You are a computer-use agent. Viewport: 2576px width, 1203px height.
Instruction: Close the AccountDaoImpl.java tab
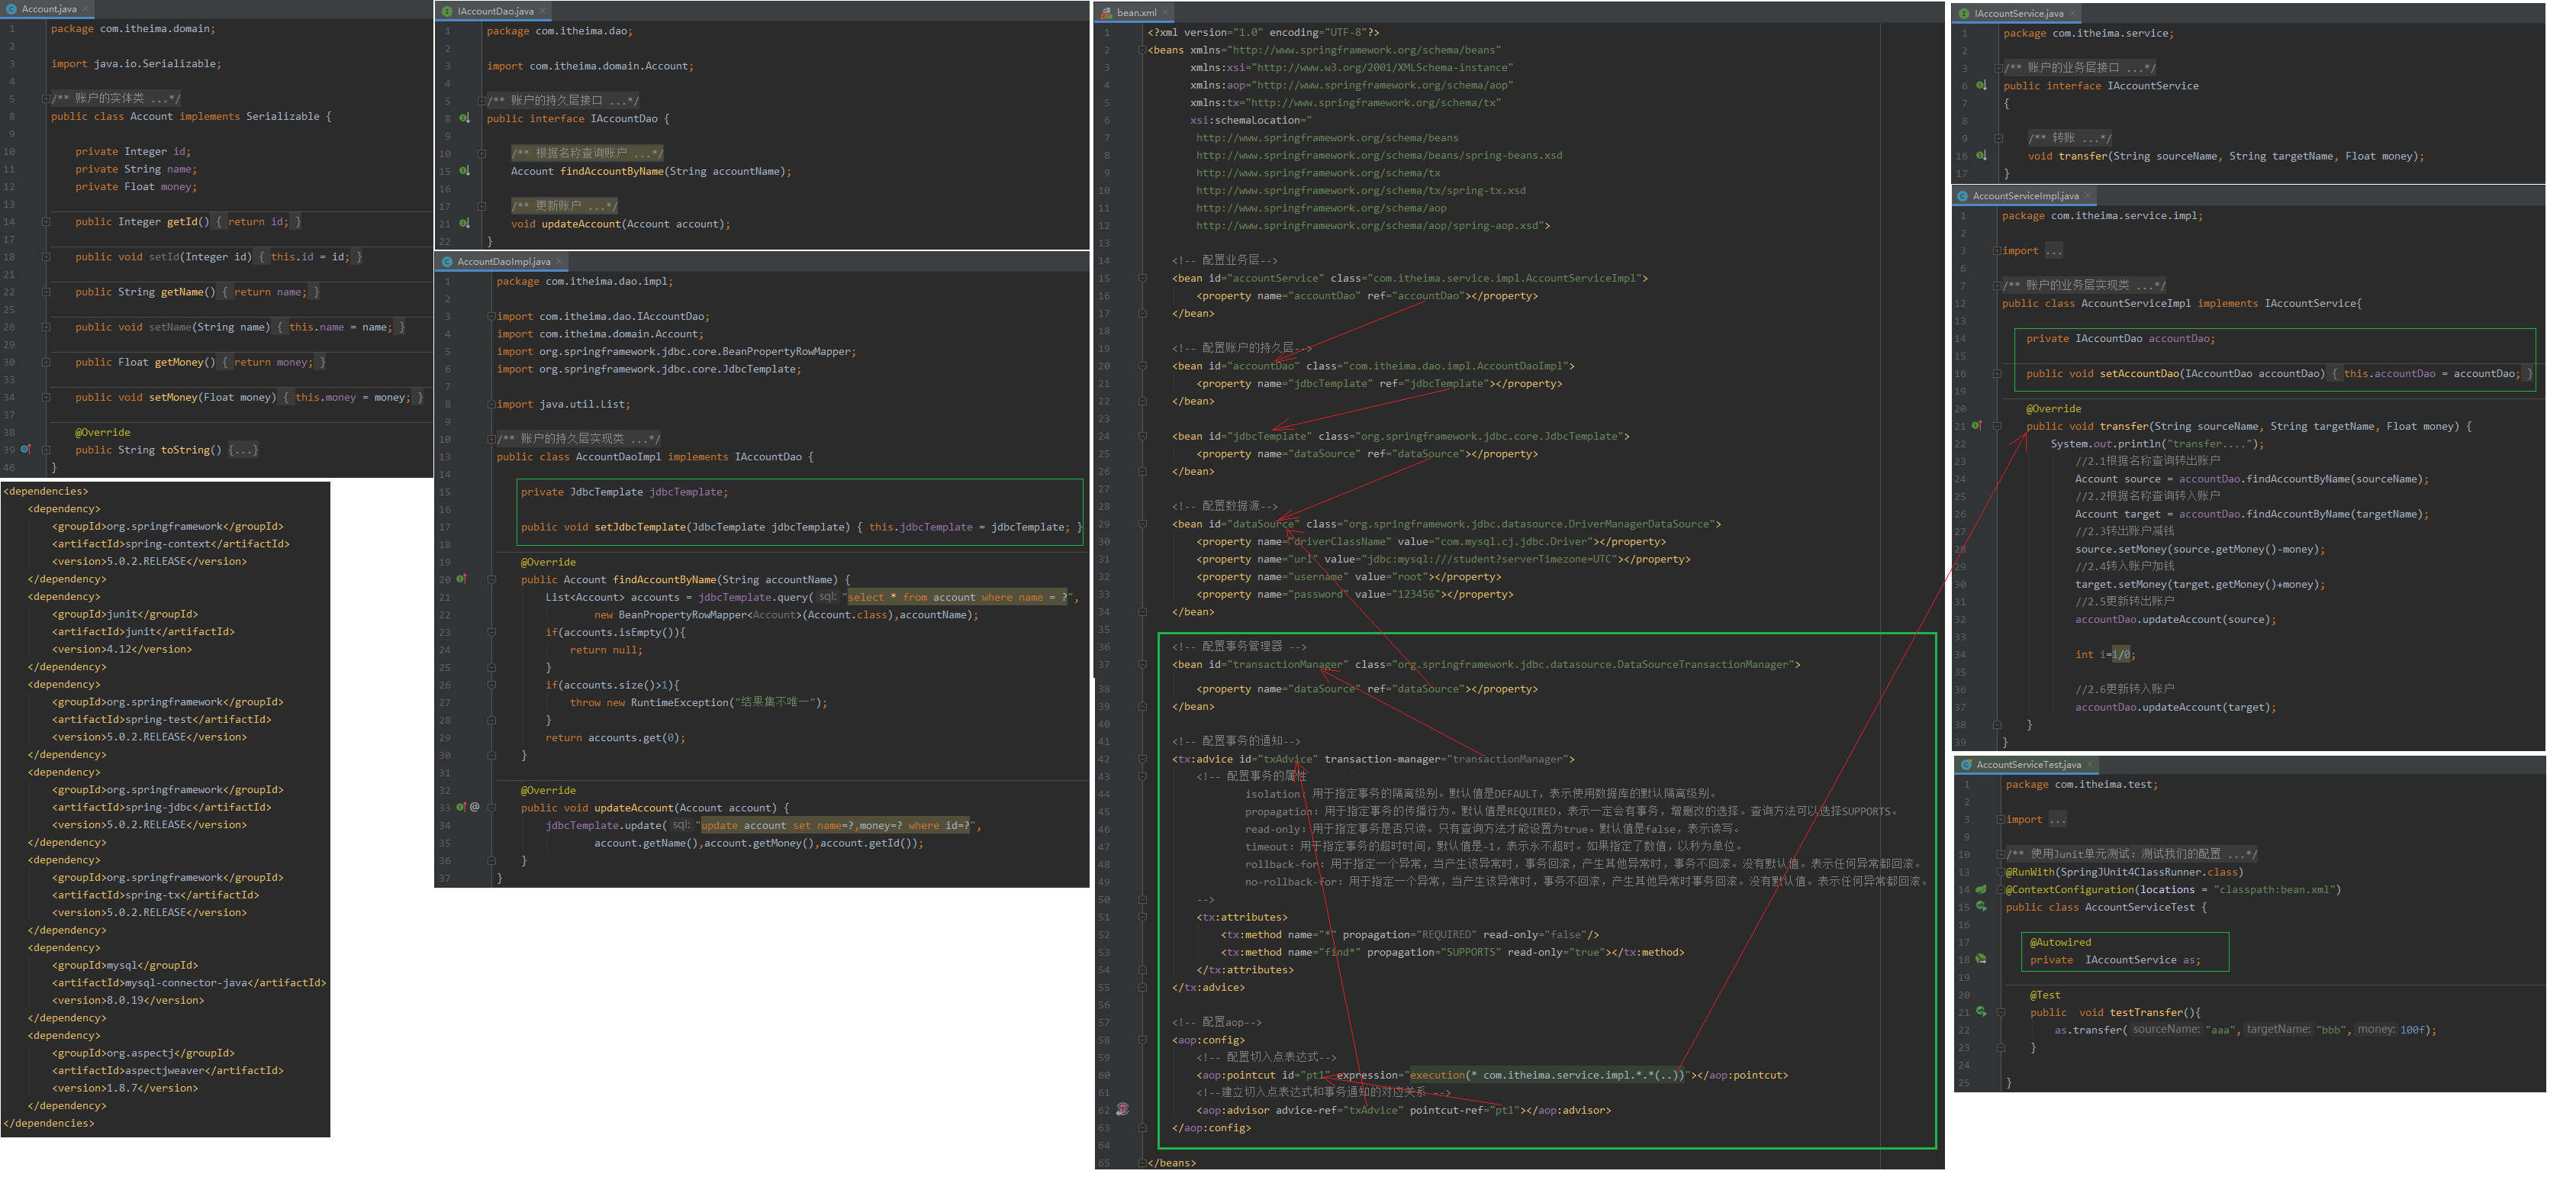[x=560, y=262]
